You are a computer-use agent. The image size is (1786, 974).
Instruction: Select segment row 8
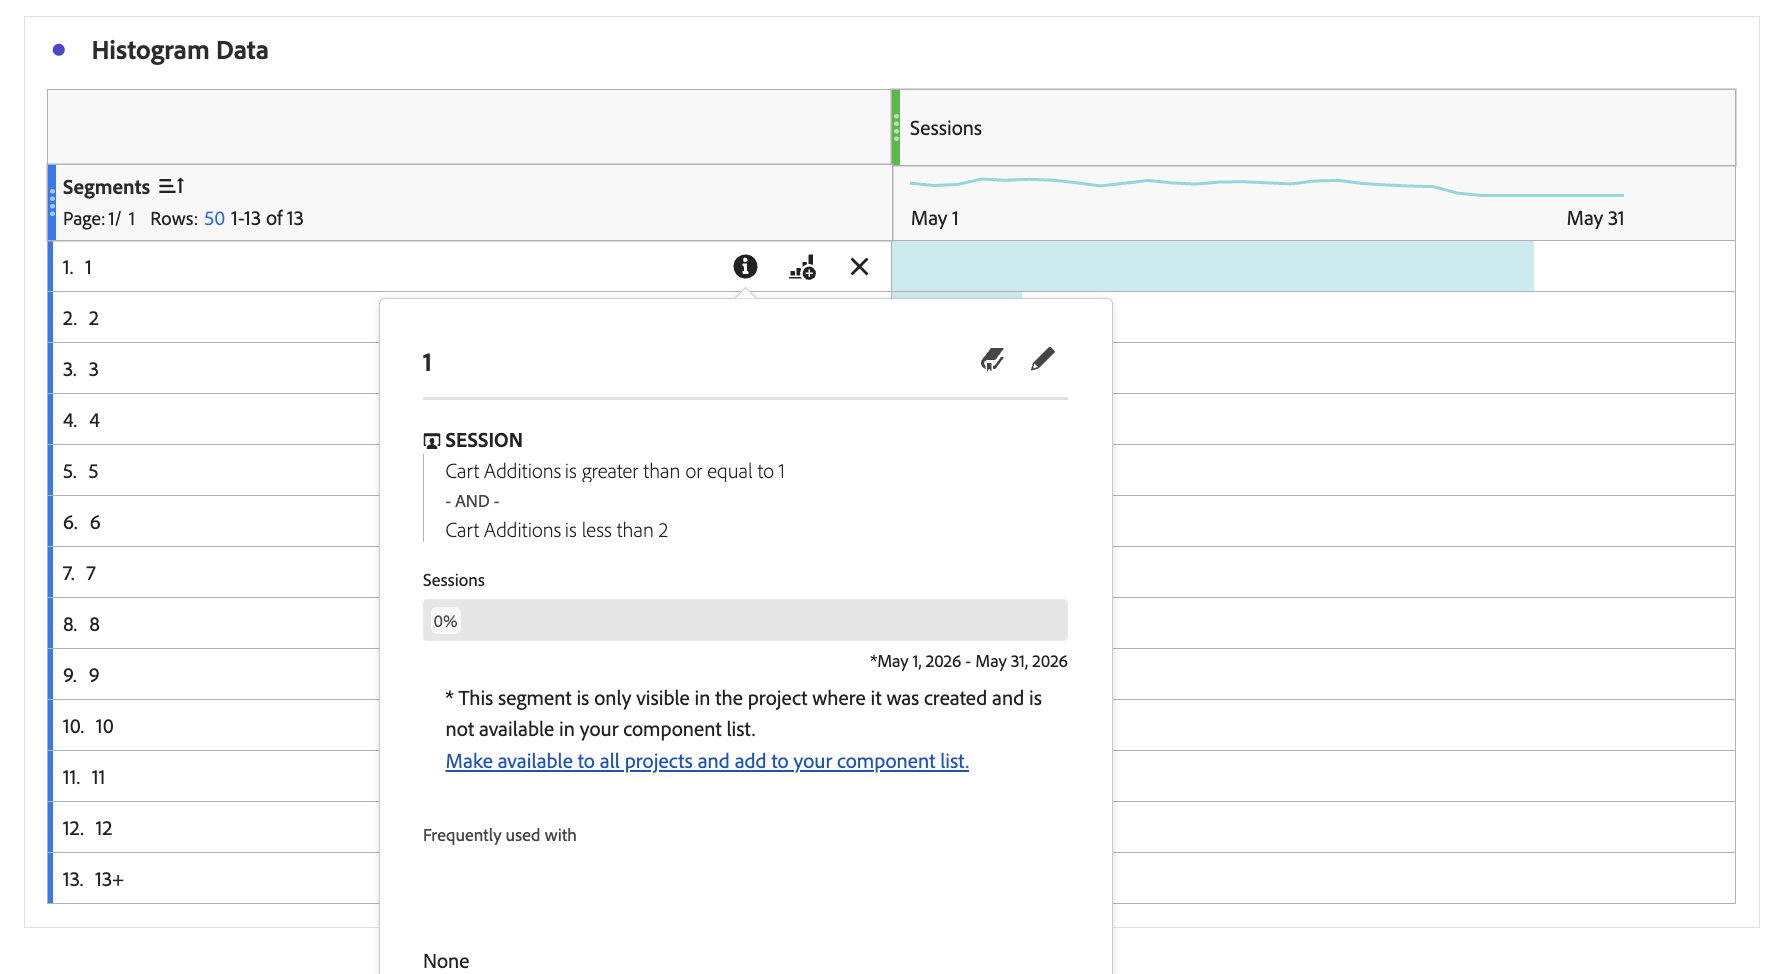coord(215,624)
